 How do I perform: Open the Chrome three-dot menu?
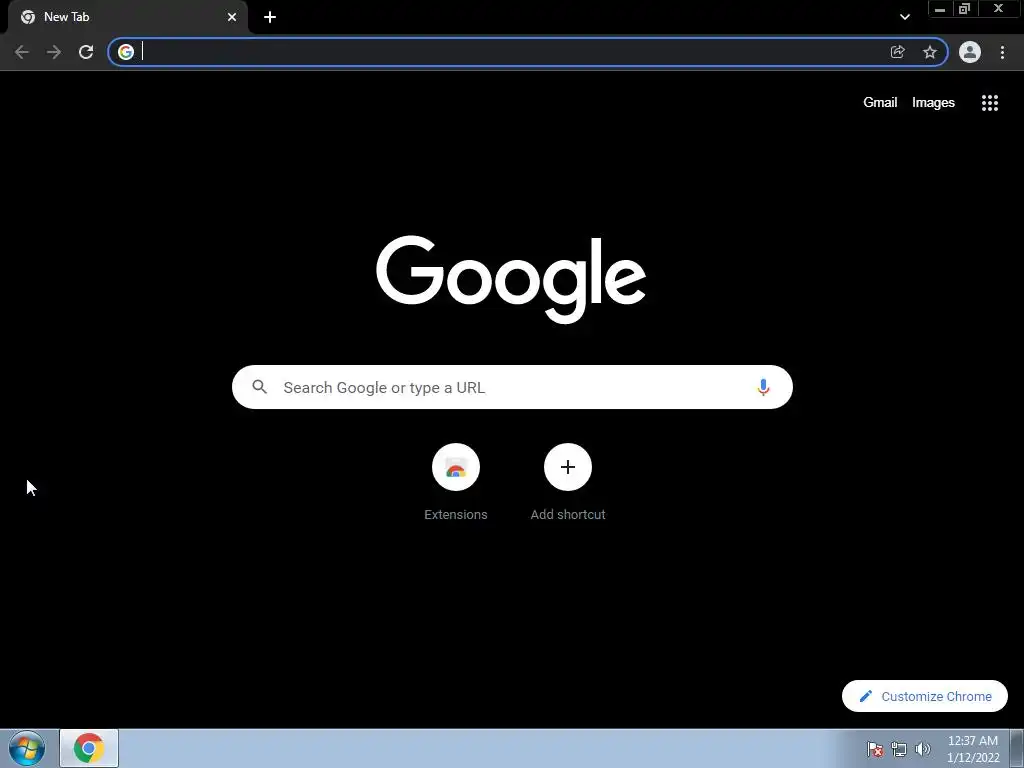1002,52
